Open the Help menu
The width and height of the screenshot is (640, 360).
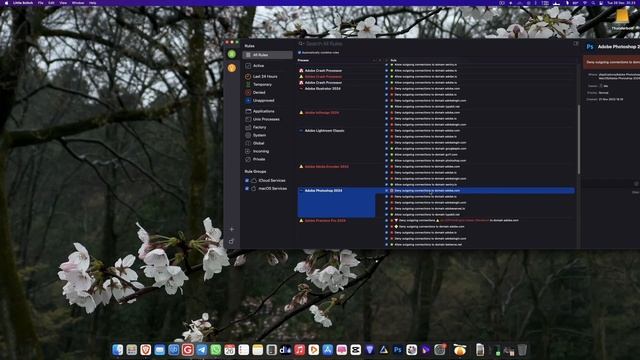click(93, 3)
